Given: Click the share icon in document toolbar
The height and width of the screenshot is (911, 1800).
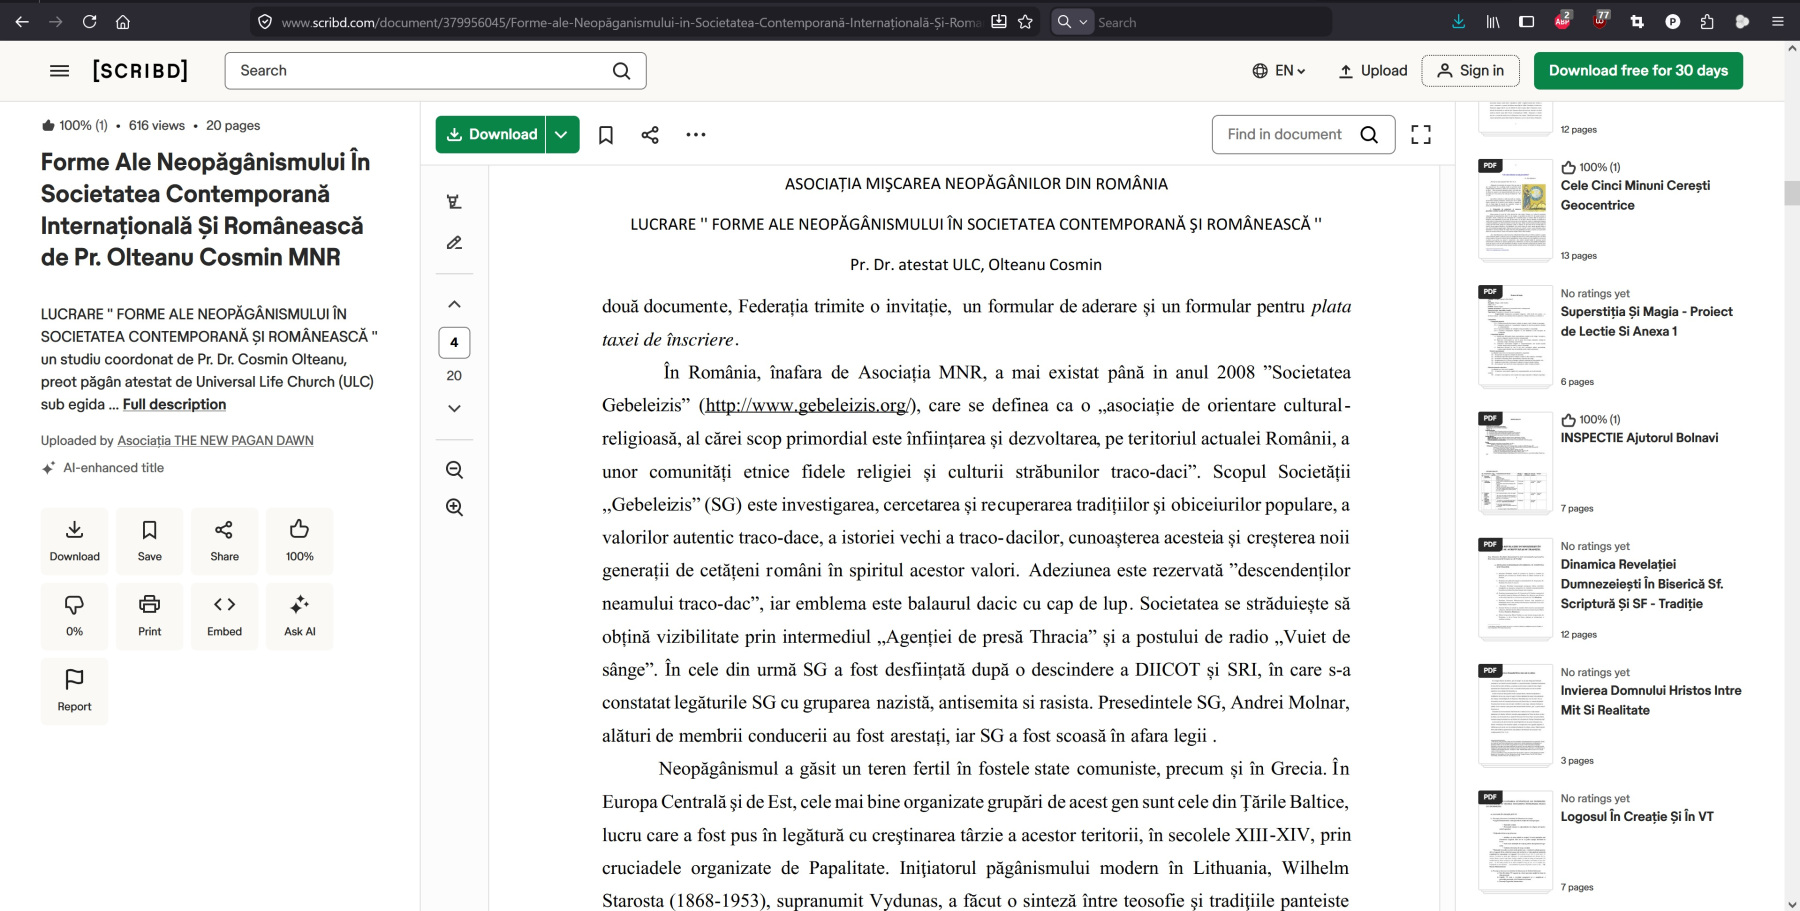Looking at the screenshot, I should 650,135.
